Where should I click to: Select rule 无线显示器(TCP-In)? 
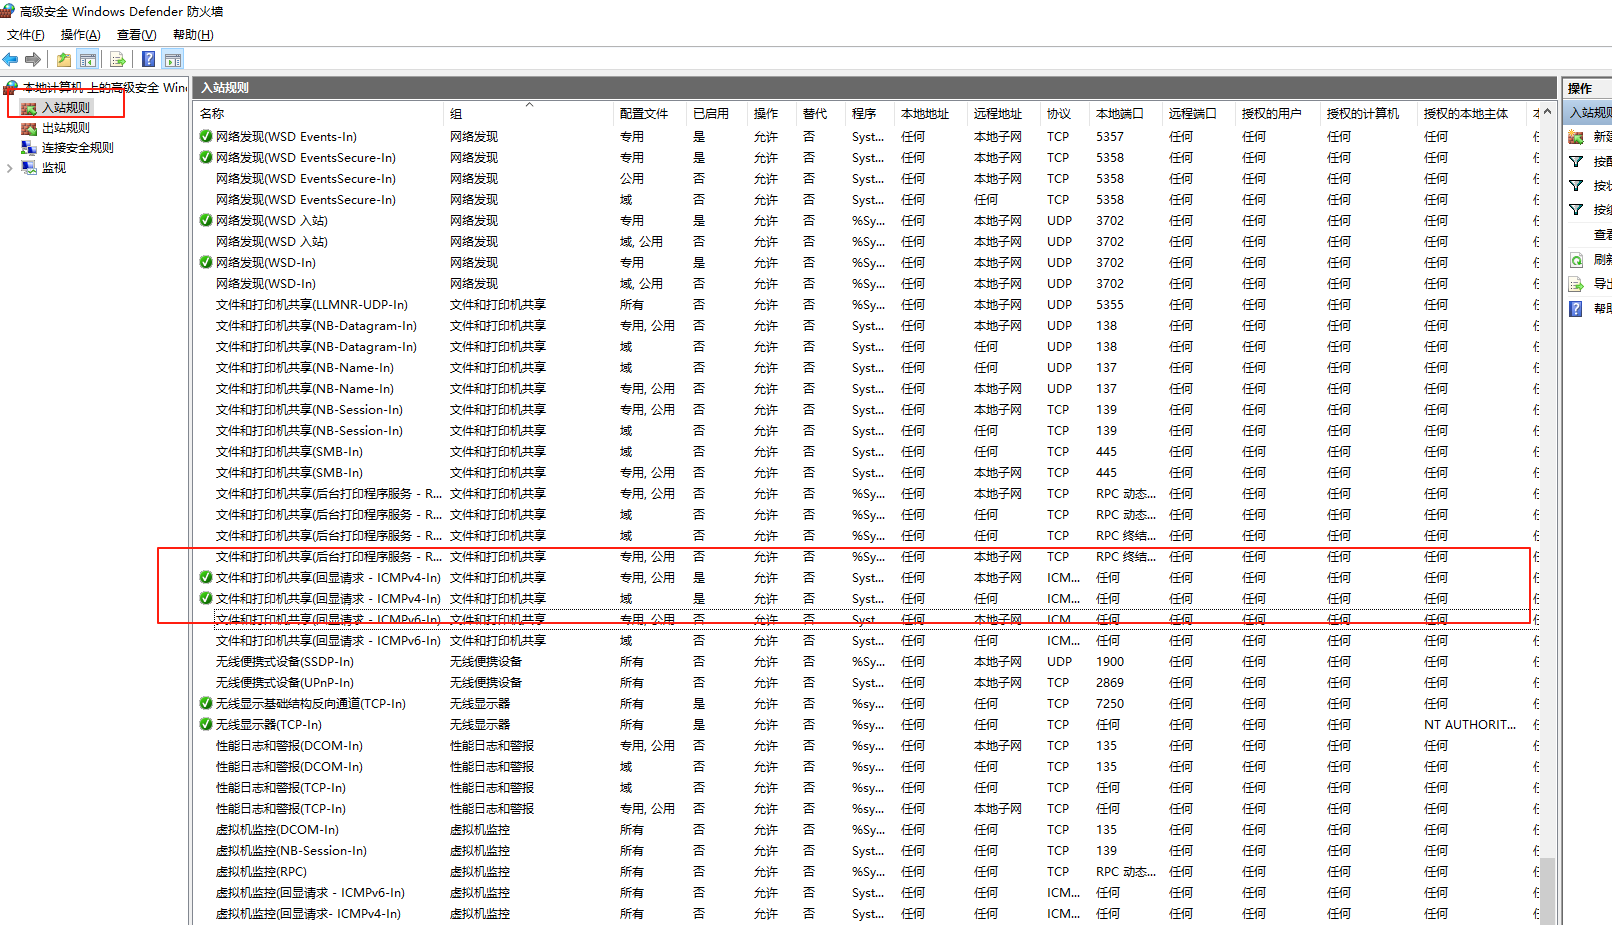269,725
